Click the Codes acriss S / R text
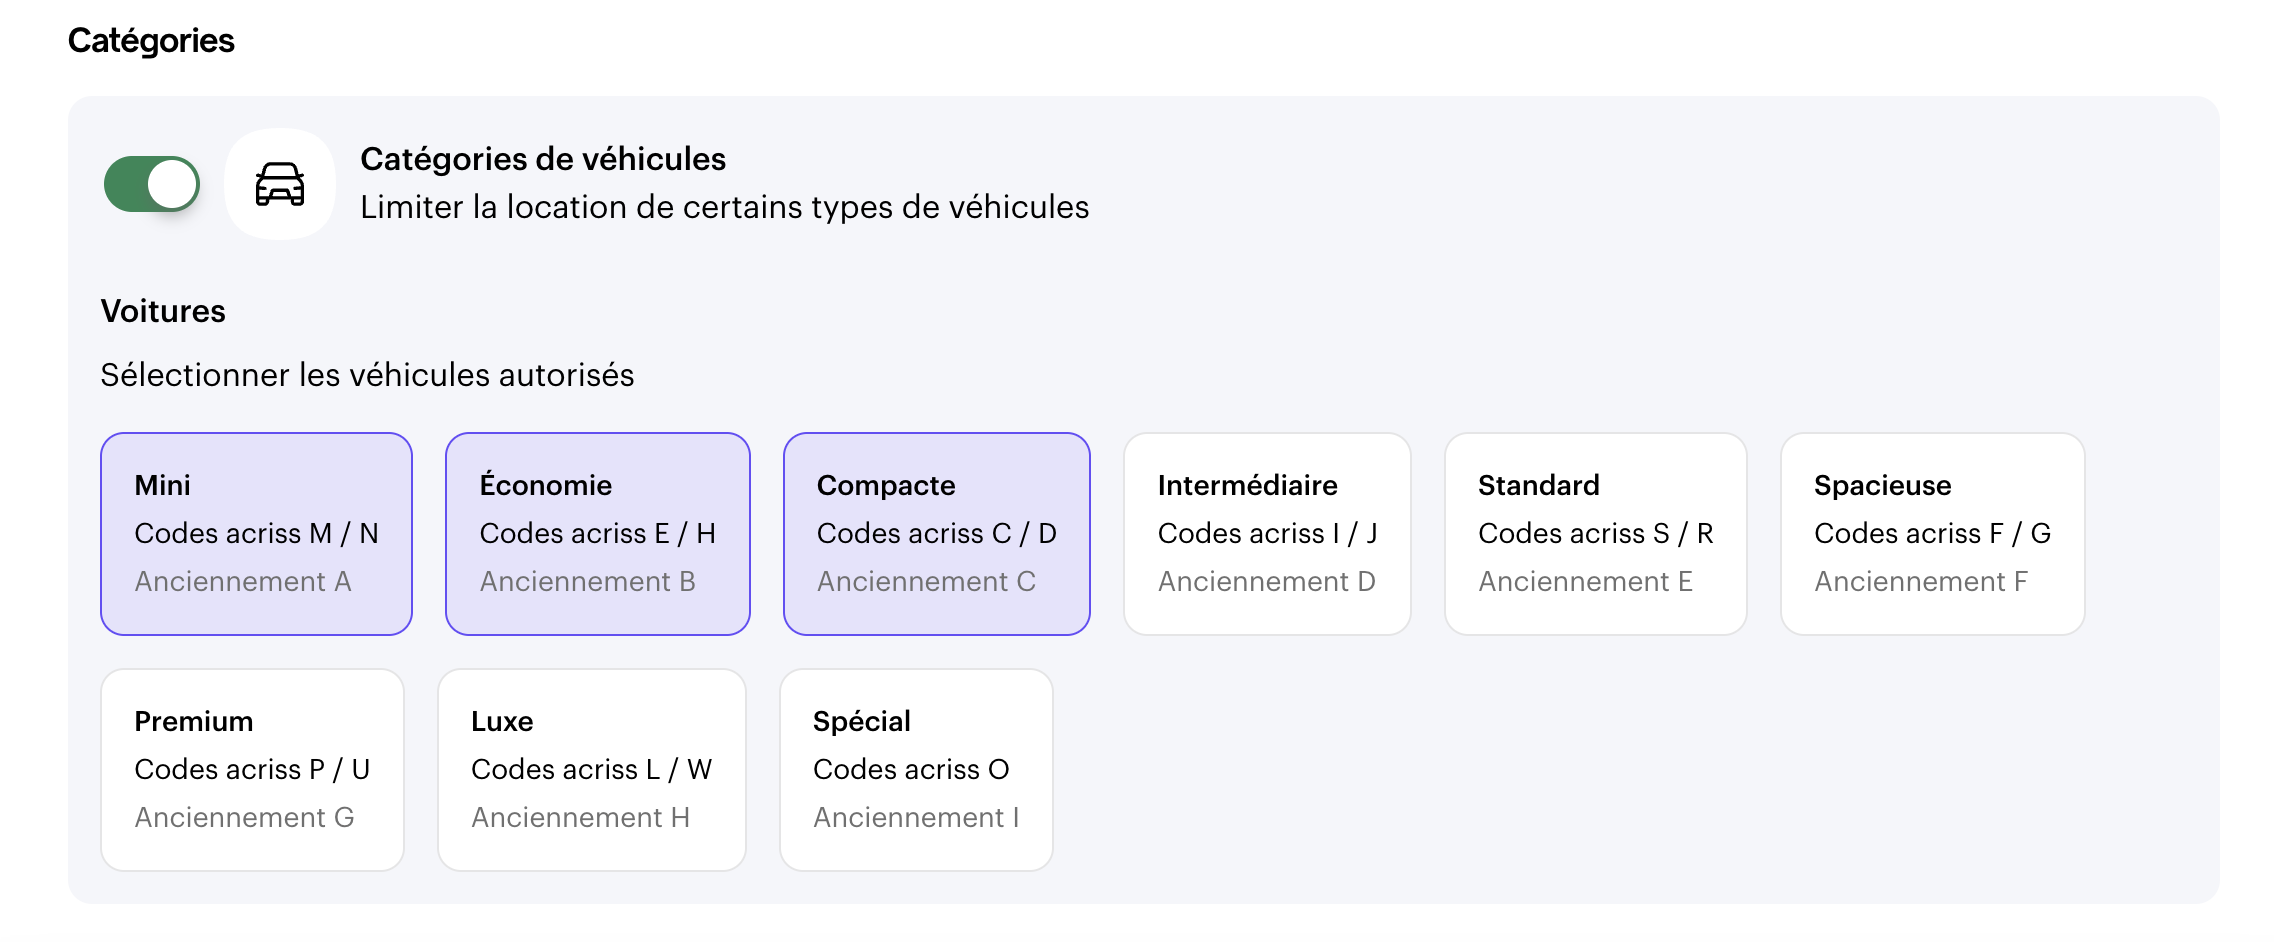2274x942 pixels. [x=1596, y=533]
